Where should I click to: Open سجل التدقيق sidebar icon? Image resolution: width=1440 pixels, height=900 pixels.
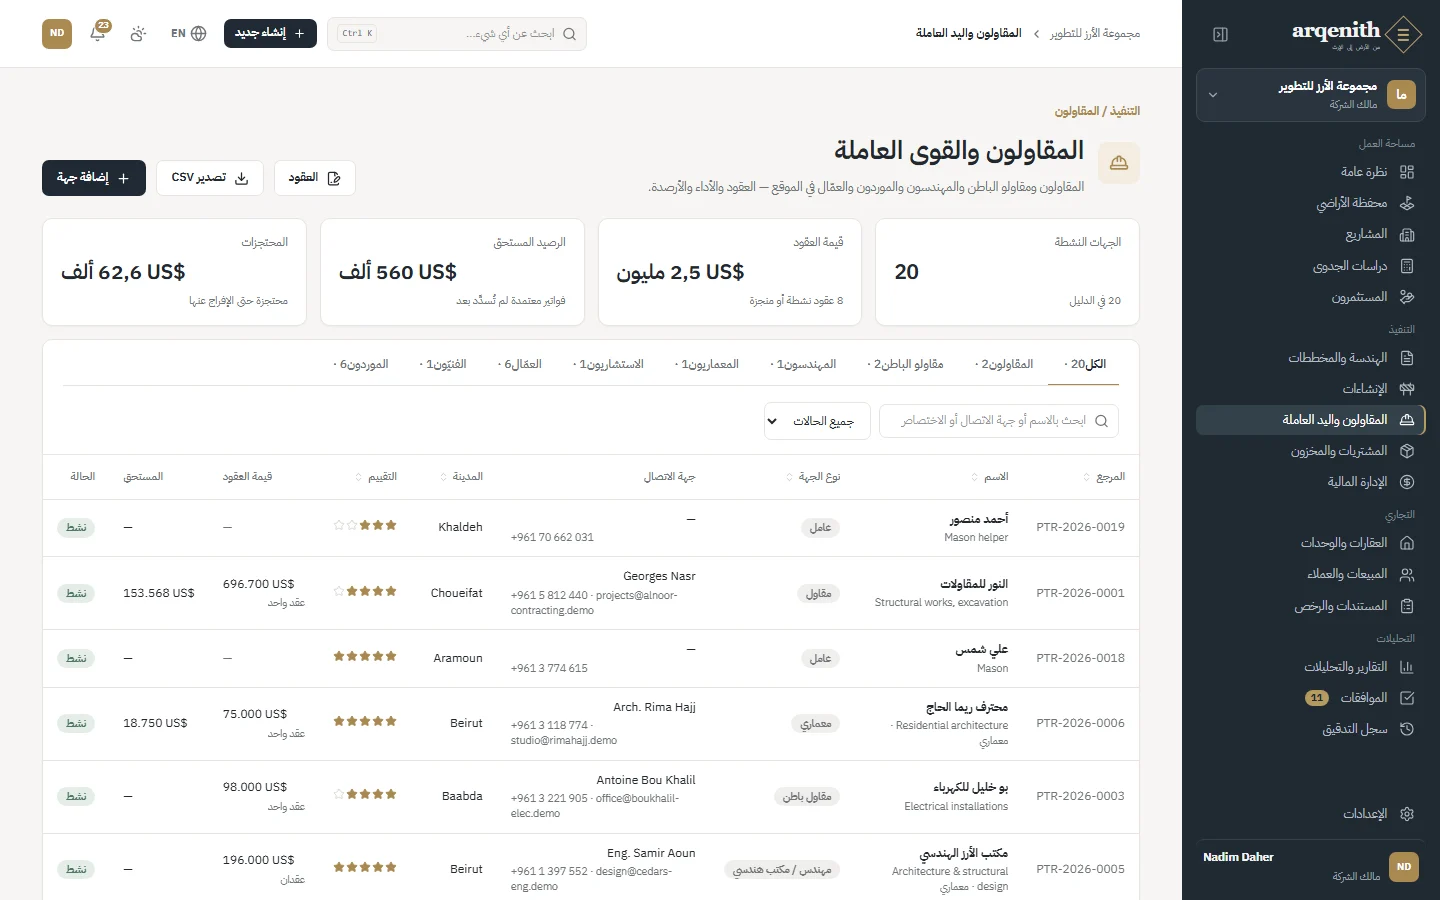point(1407,729)
